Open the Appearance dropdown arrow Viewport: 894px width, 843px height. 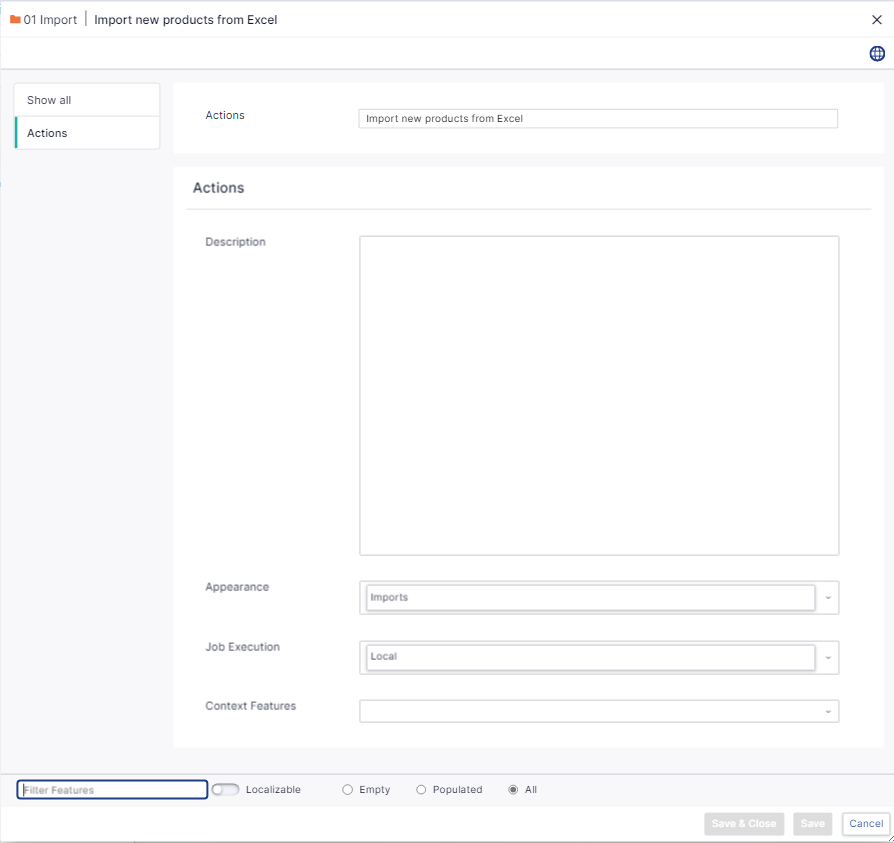pyautogui.click(x=828, y=598)
